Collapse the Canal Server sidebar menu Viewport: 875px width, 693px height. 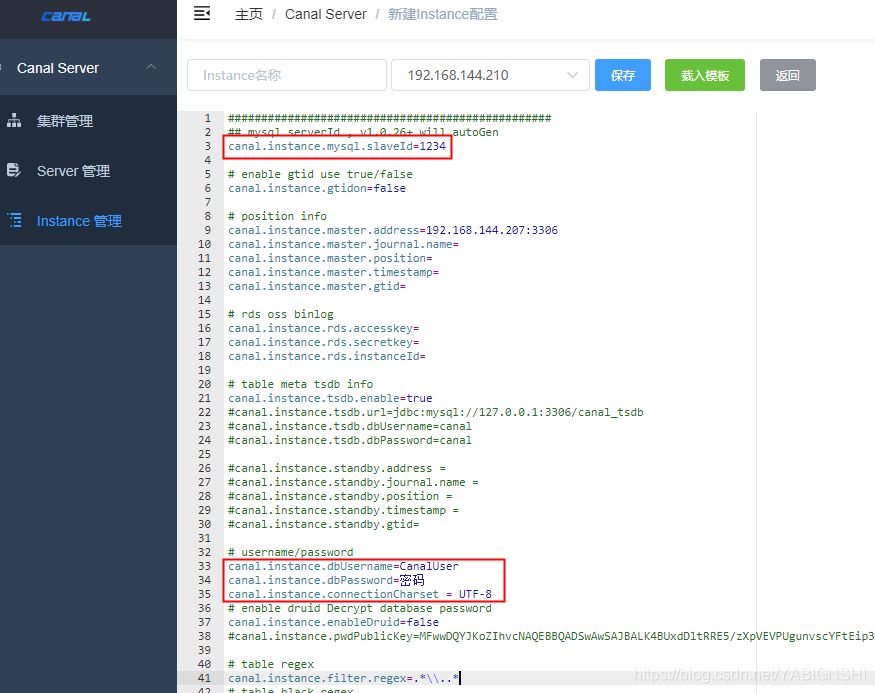151,68
